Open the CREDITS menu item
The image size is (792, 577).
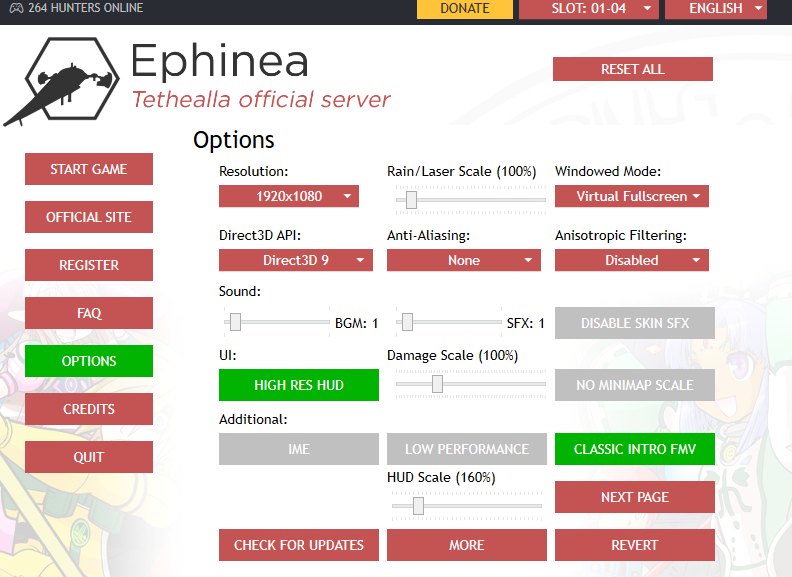[x=89, y=409]
